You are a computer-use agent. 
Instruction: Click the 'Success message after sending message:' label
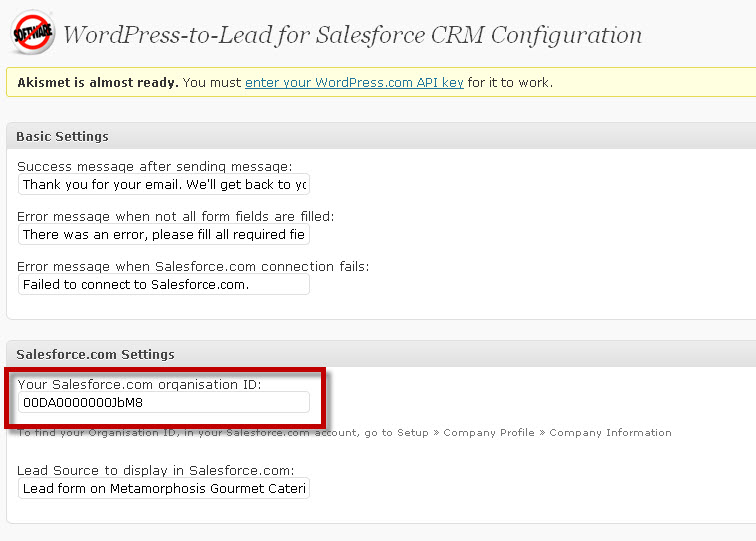point(154,166)
